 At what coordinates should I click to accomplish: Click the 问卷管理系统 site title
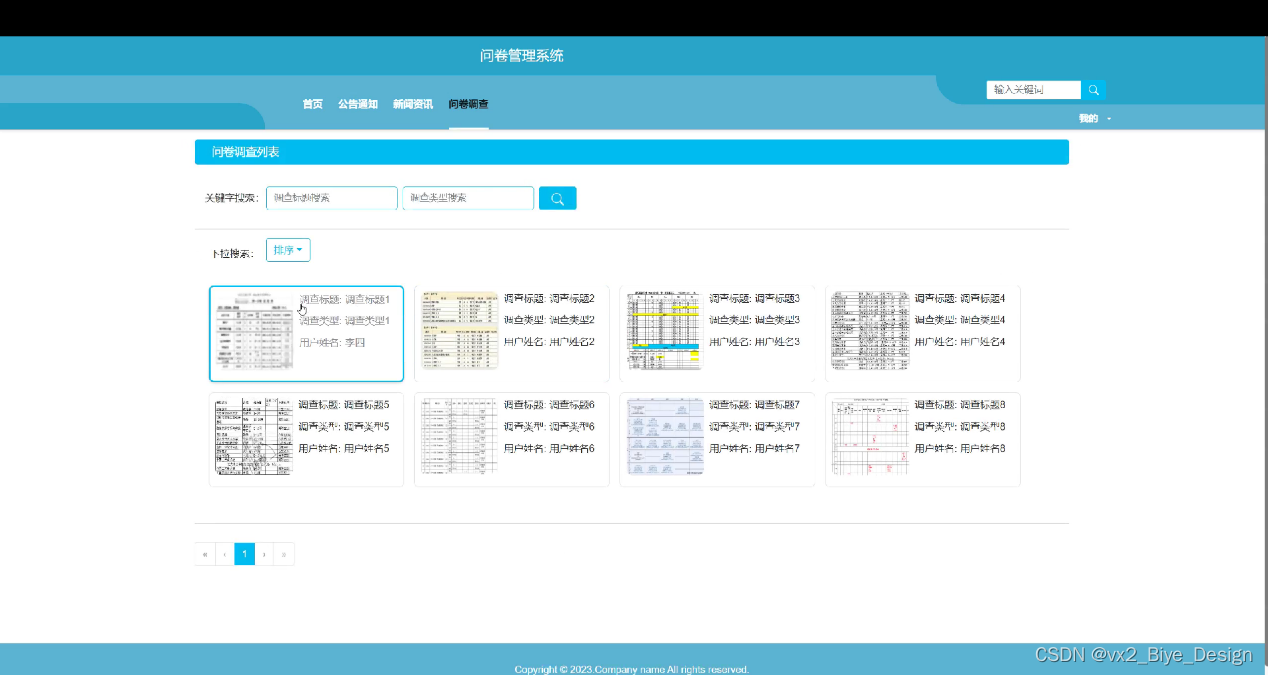point(522,56)
